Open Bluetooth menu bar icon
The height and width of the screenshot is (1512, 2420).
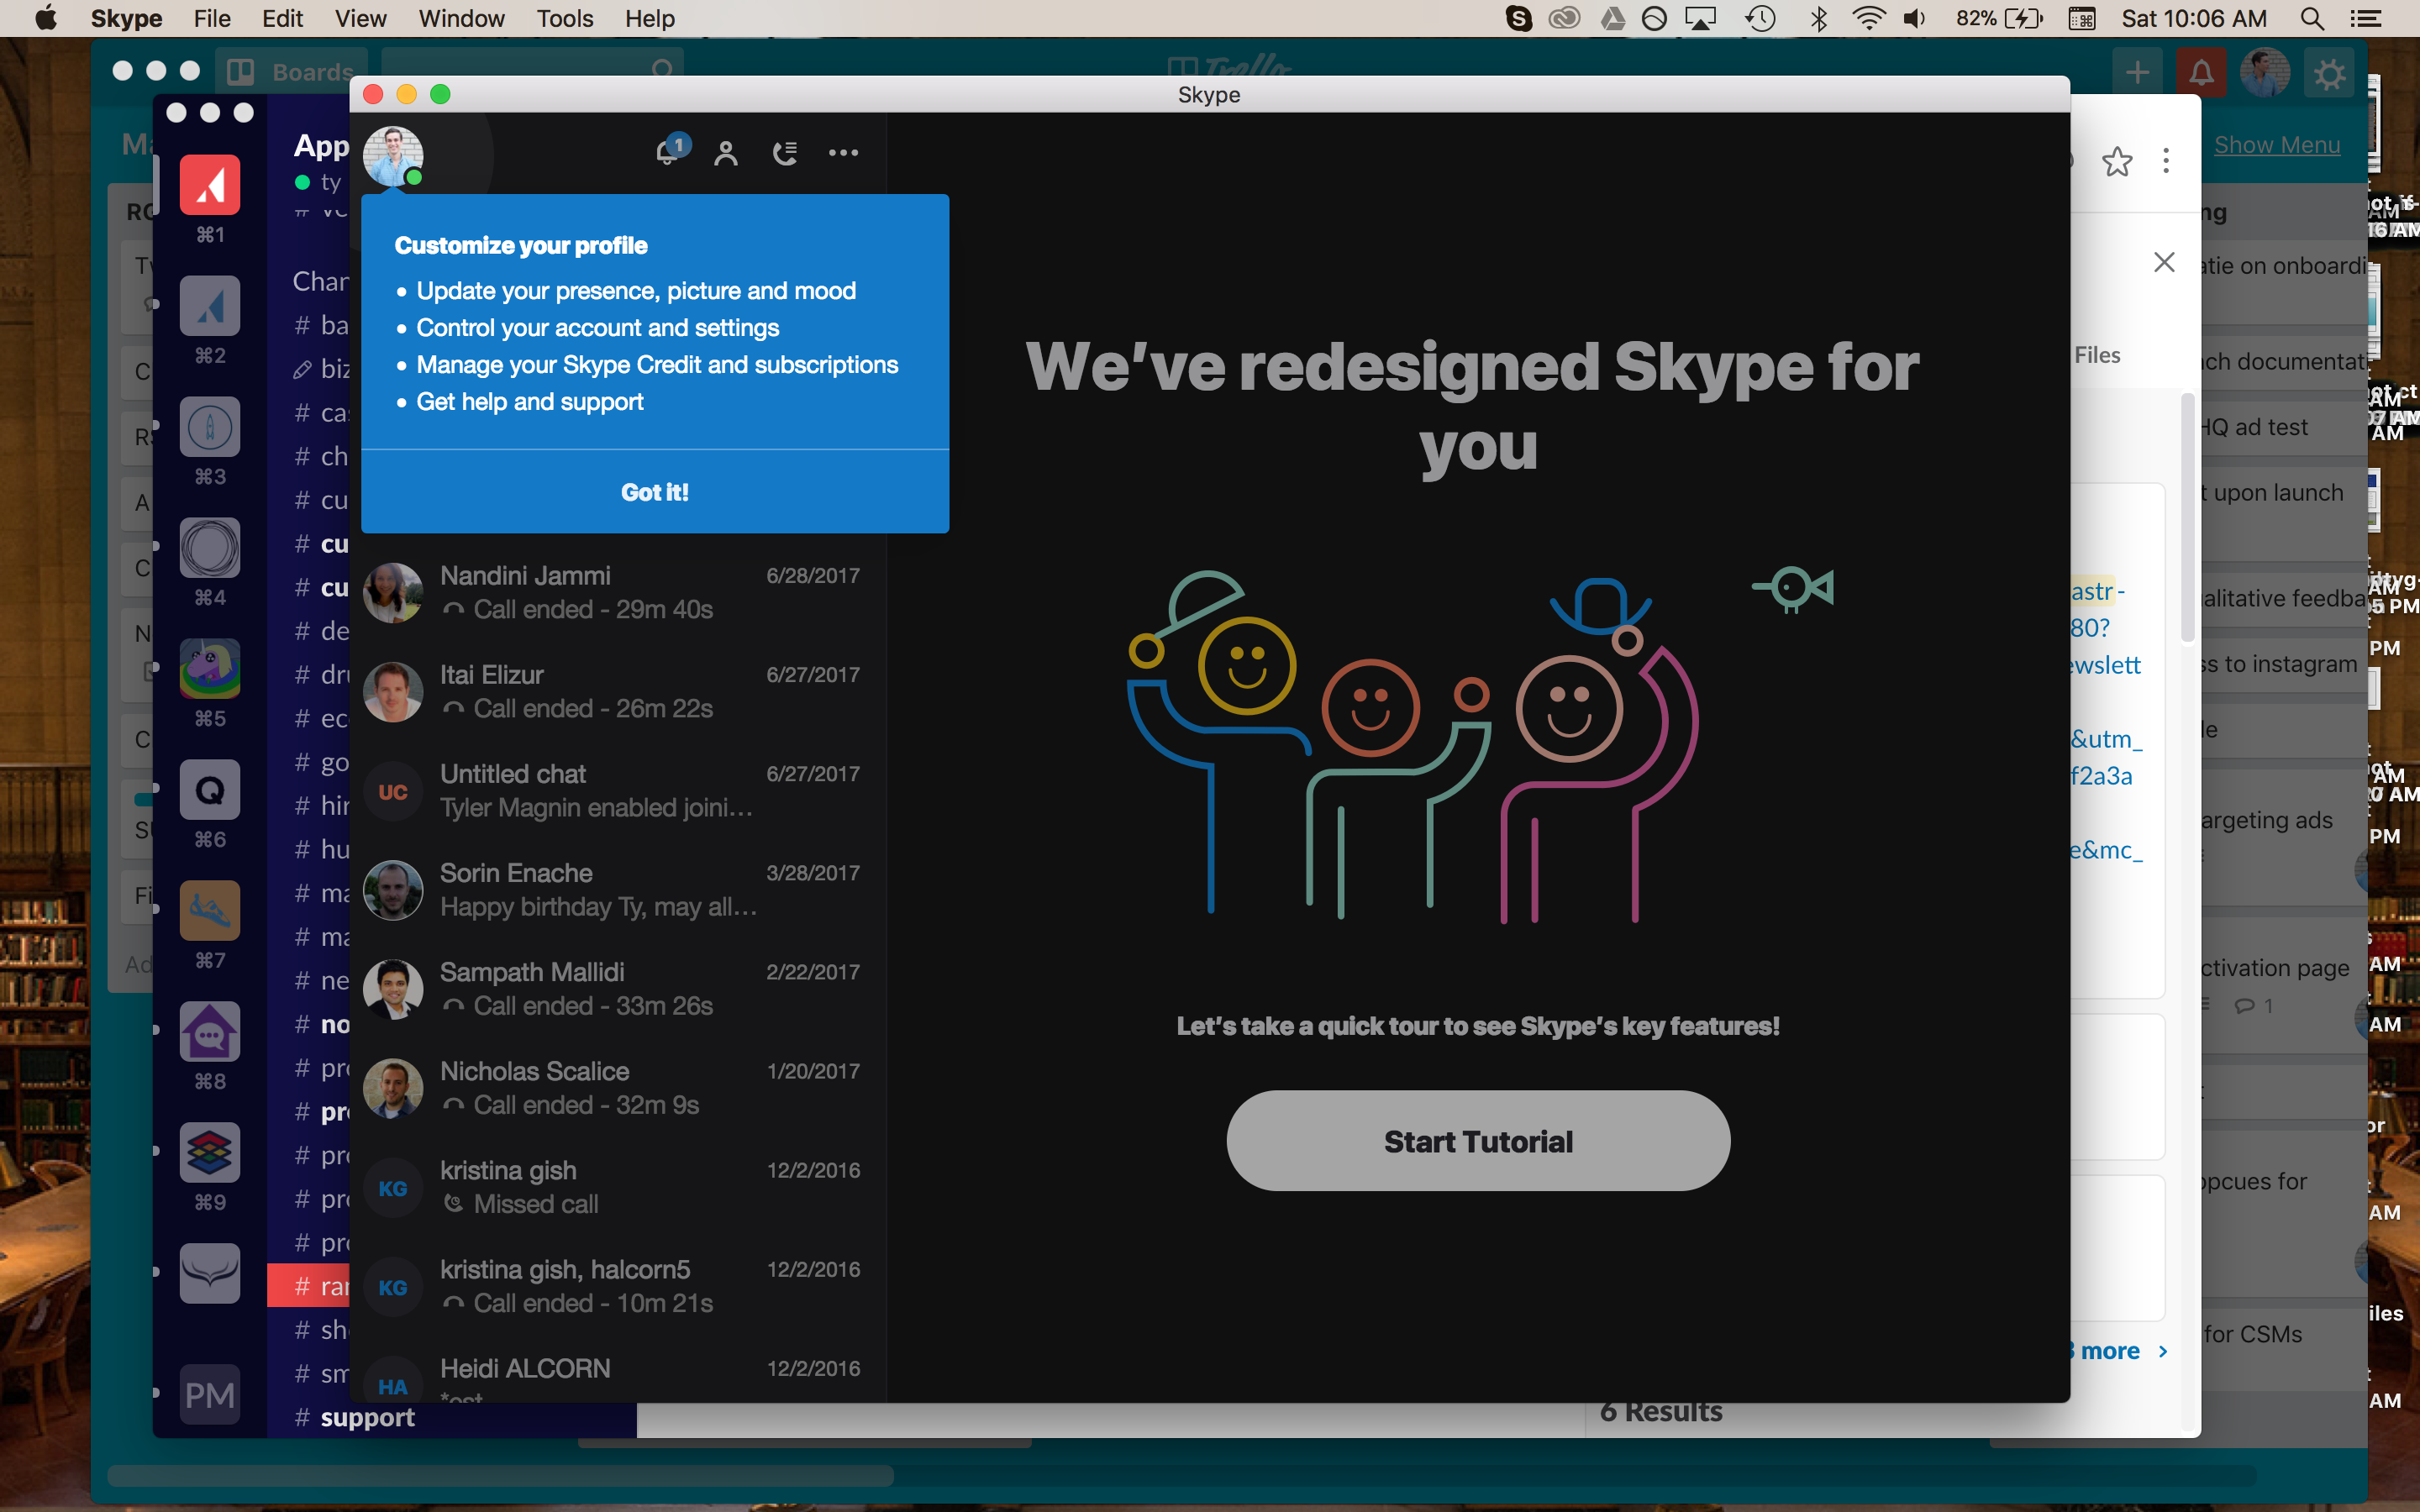pyautogui.click(x=1818, y=18)
